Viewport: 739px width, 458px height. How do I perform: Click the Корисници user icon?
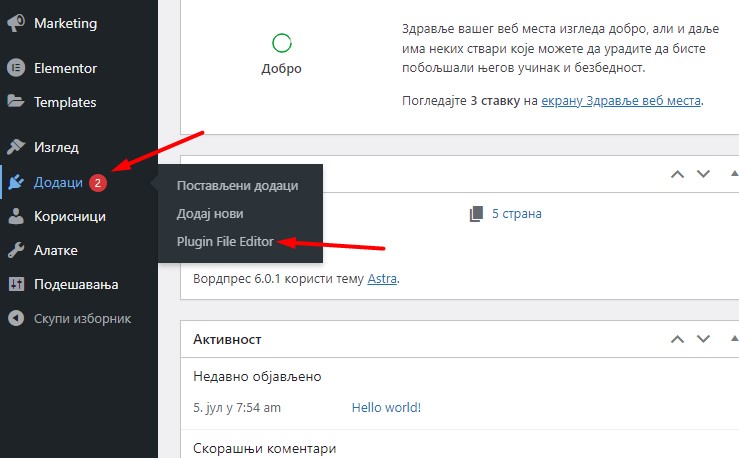[x=16, y=216]
